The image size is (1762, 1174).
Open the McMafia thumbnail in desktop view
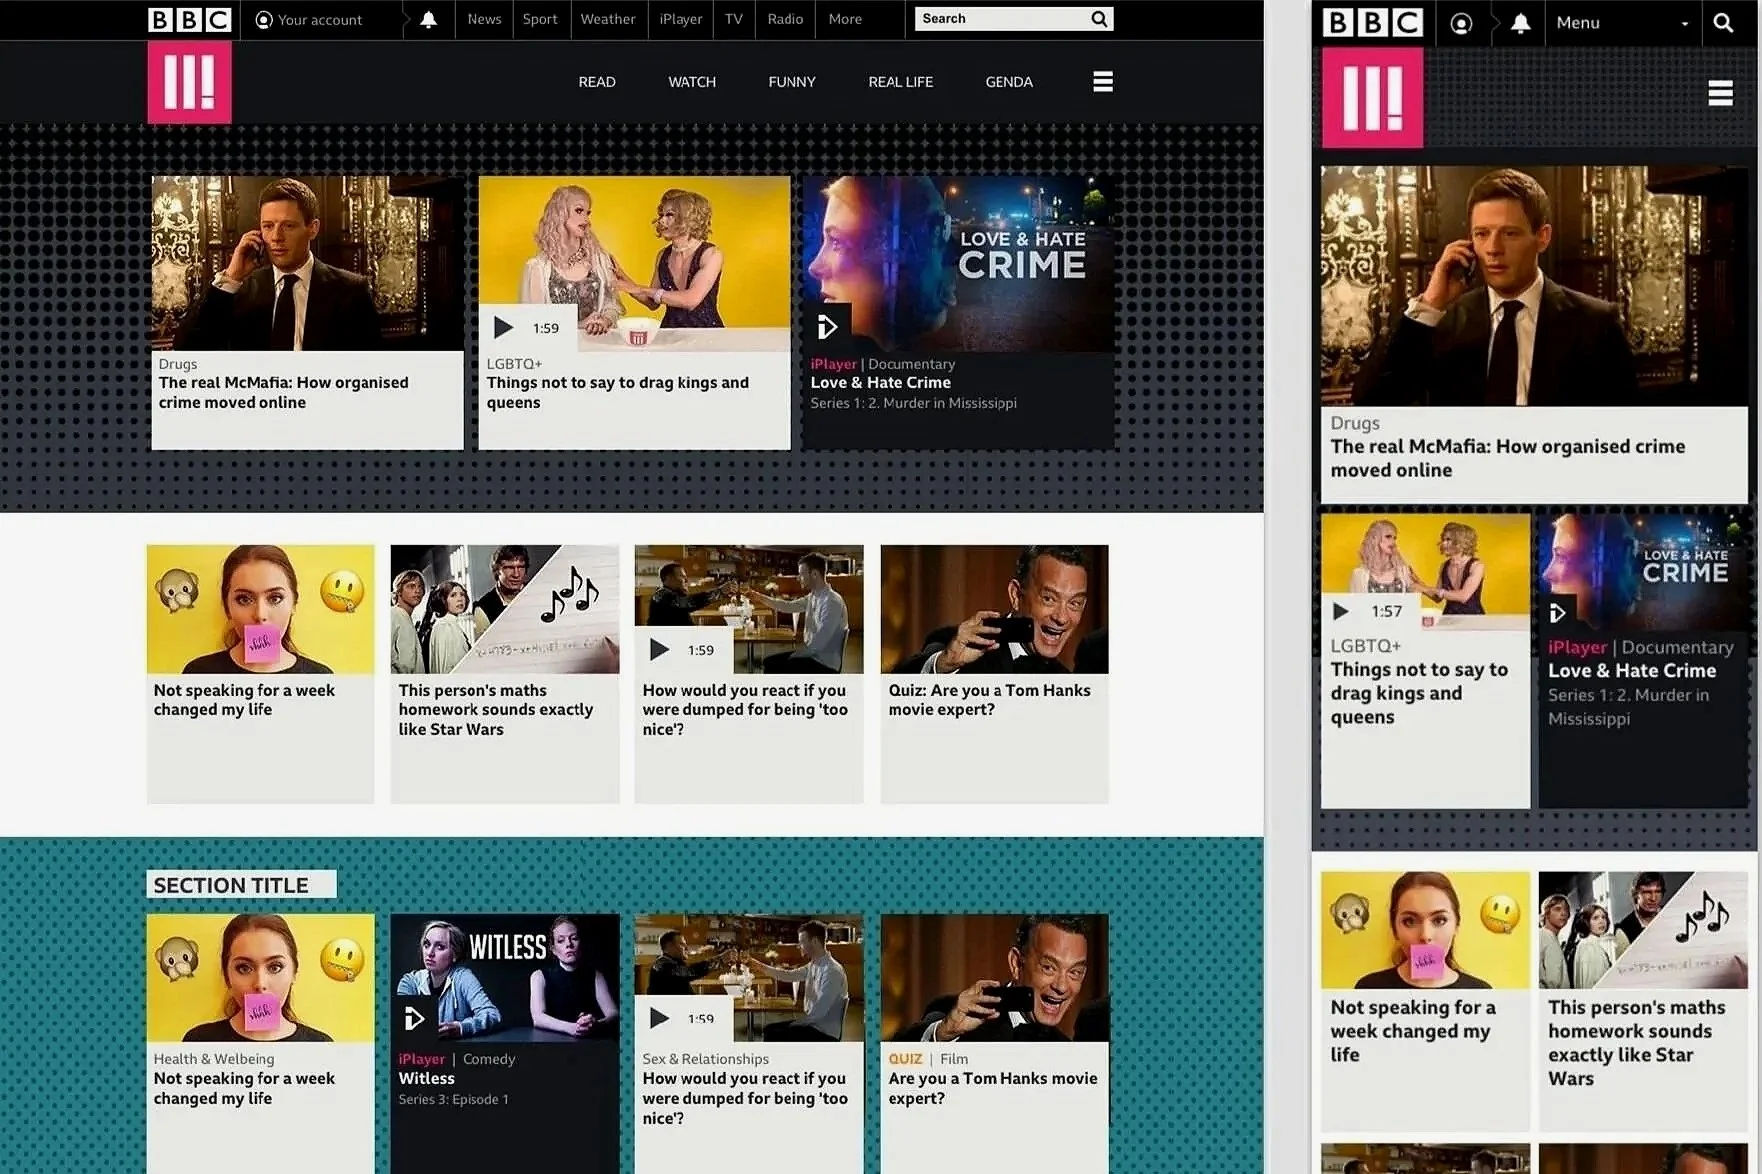307,264
